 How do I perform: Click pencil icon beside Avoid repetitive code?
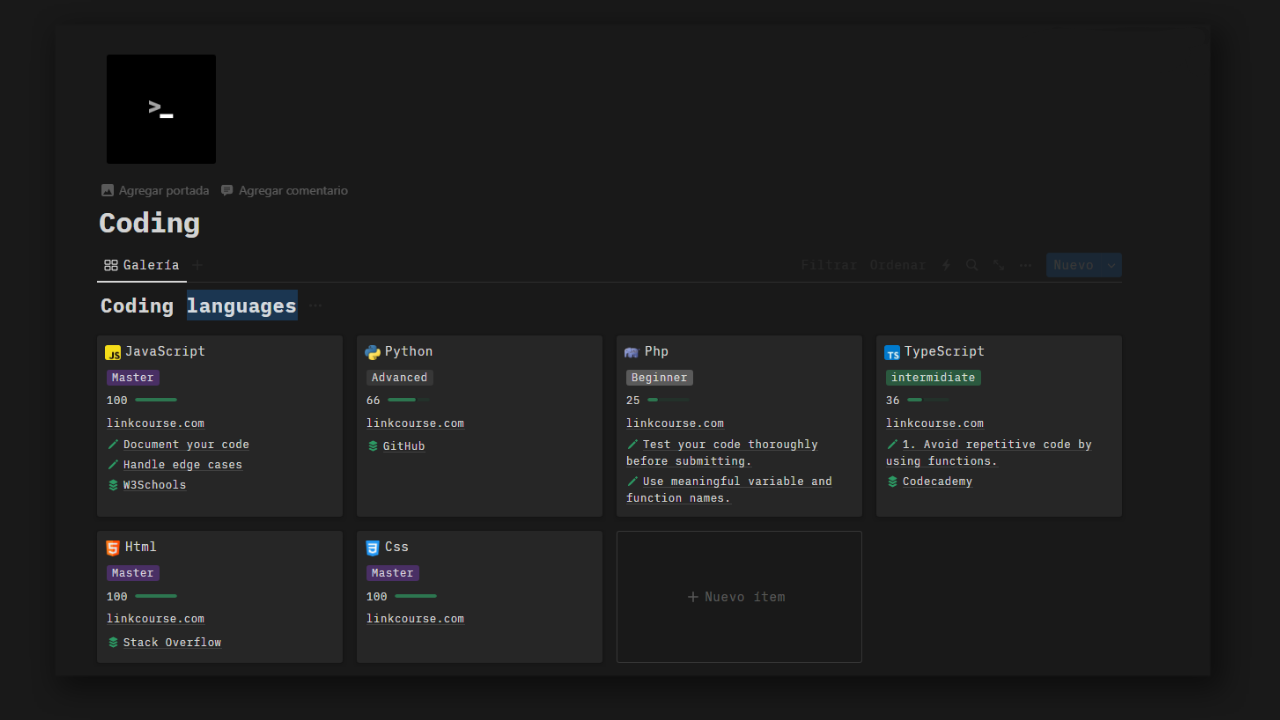(x=893, y=444)
